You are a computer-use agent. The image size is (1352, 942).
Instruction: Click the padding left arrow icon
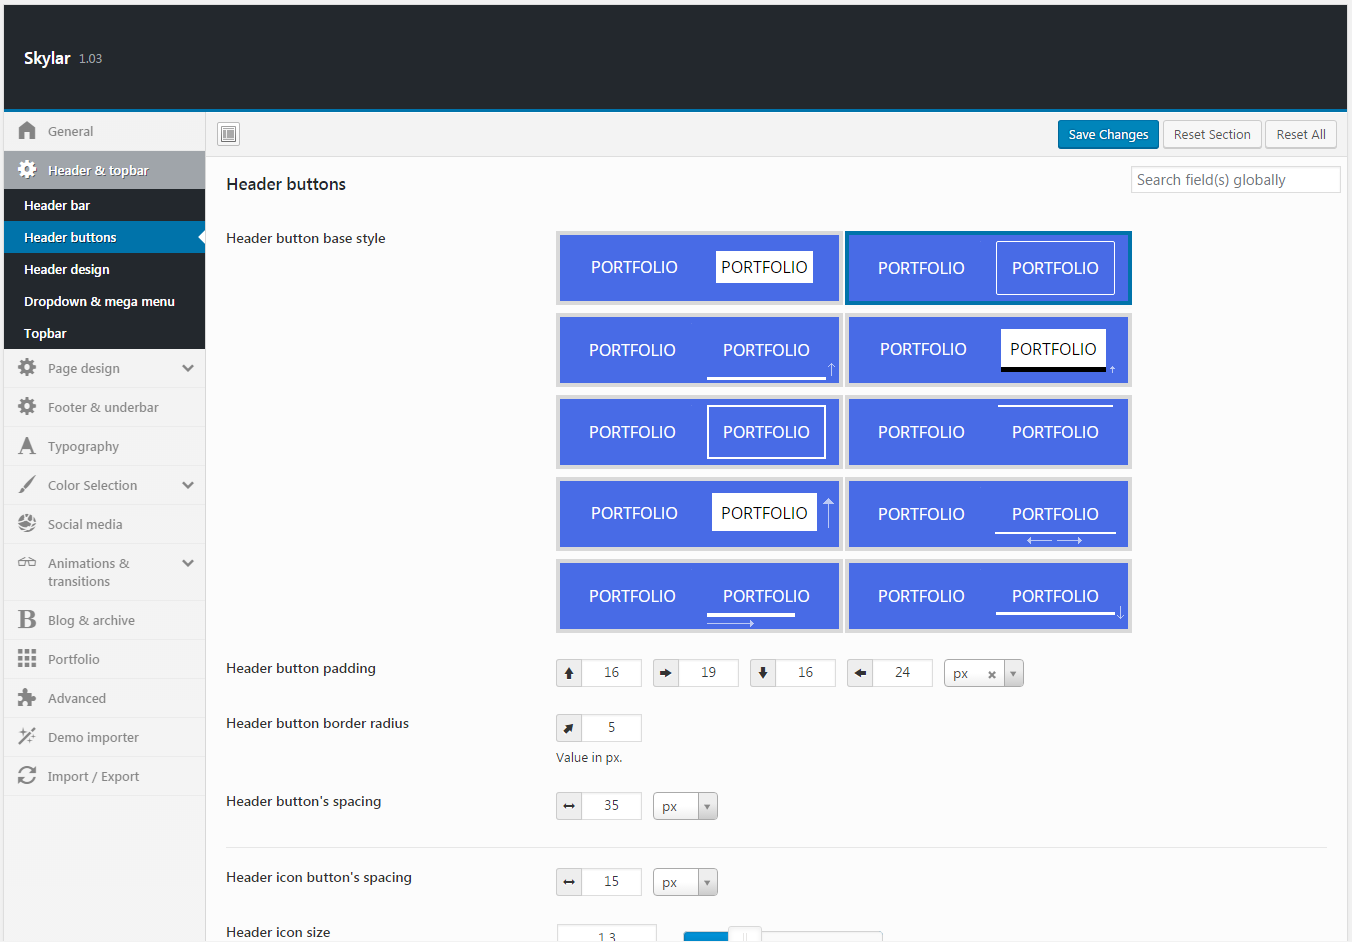860,673
